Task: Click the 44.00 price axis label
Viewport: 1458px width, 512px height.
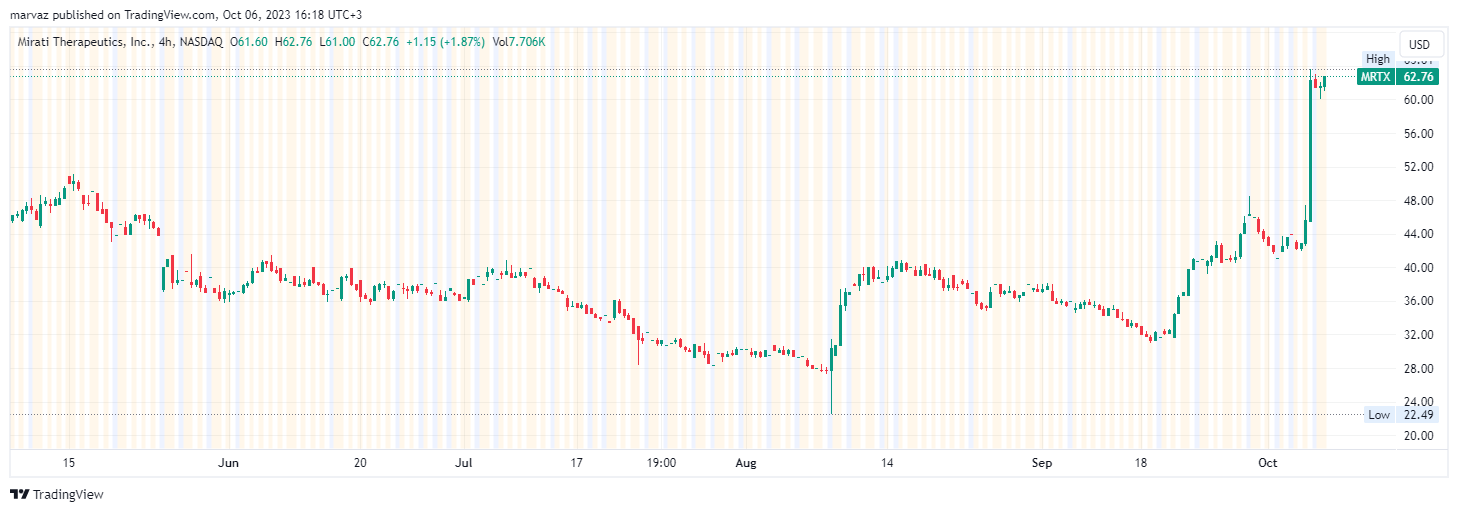Action: click(x=1419, y=234)
